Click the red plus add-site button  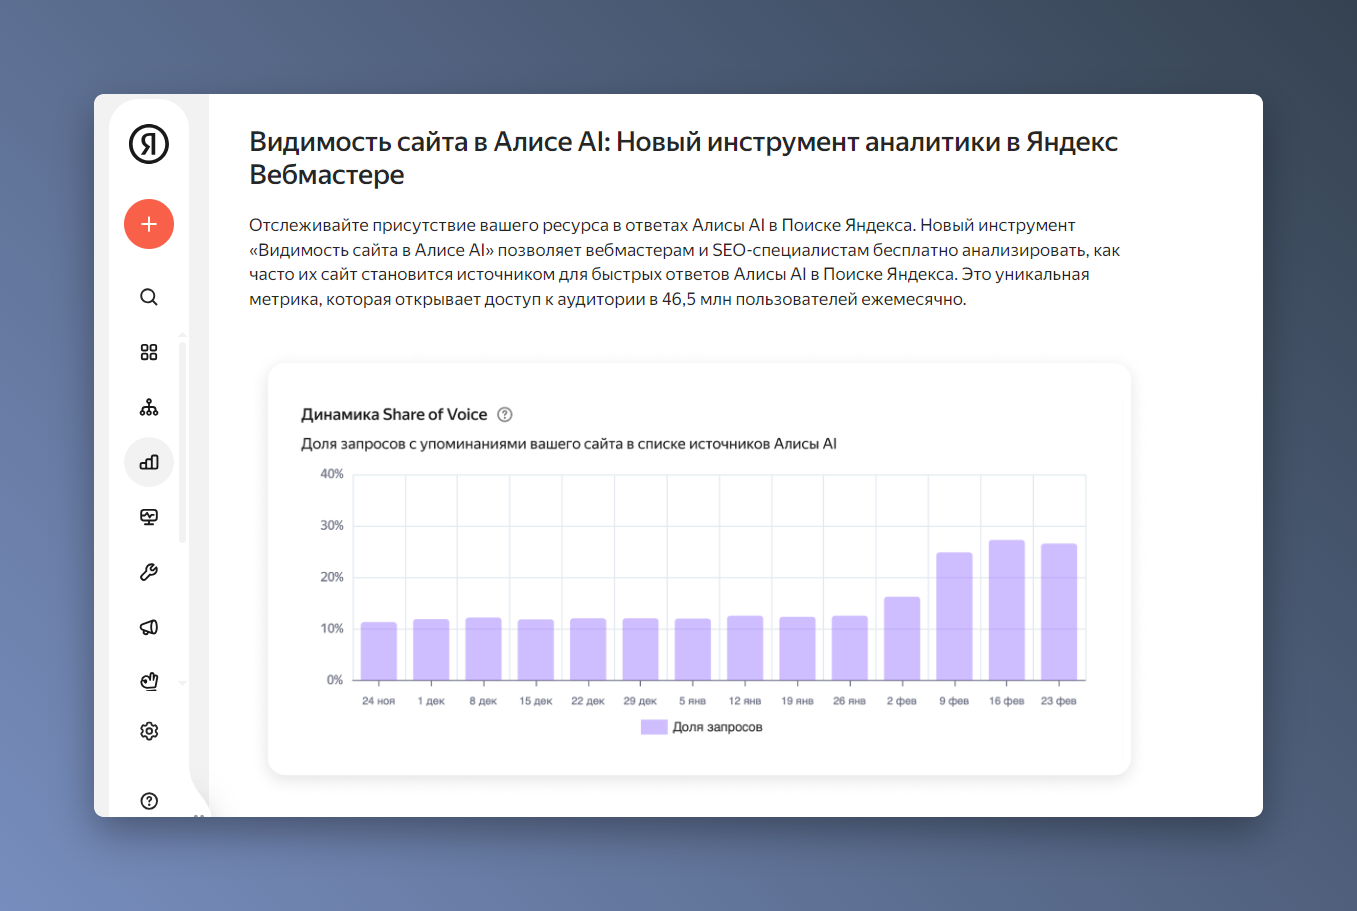click(149, 224)
